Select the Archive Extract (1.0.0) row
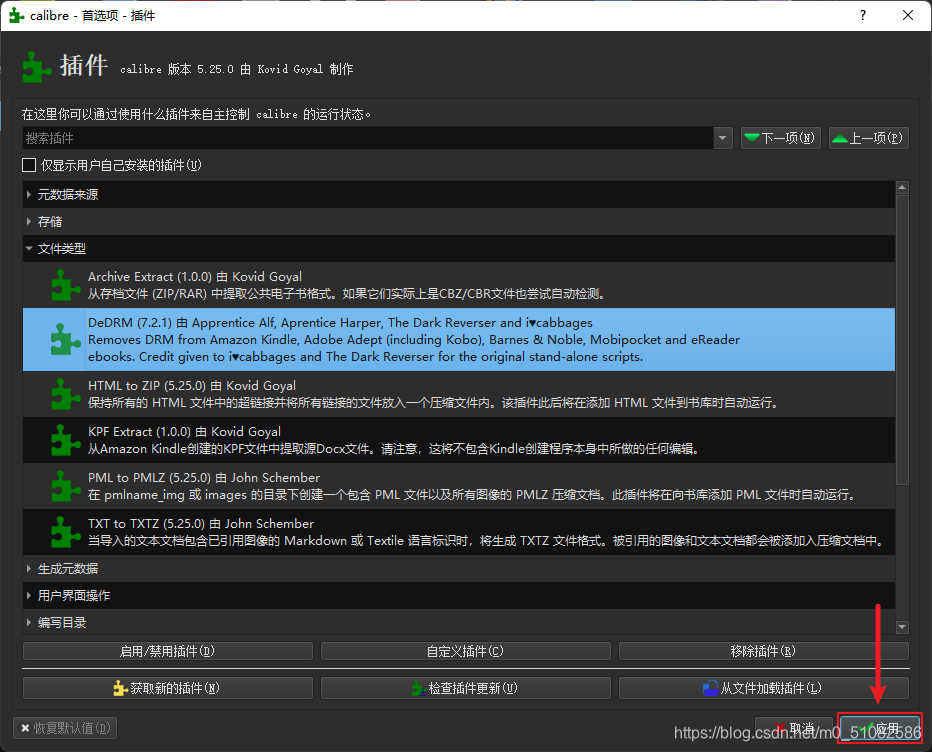Screen dimensions: 932x752 (459, 285)
